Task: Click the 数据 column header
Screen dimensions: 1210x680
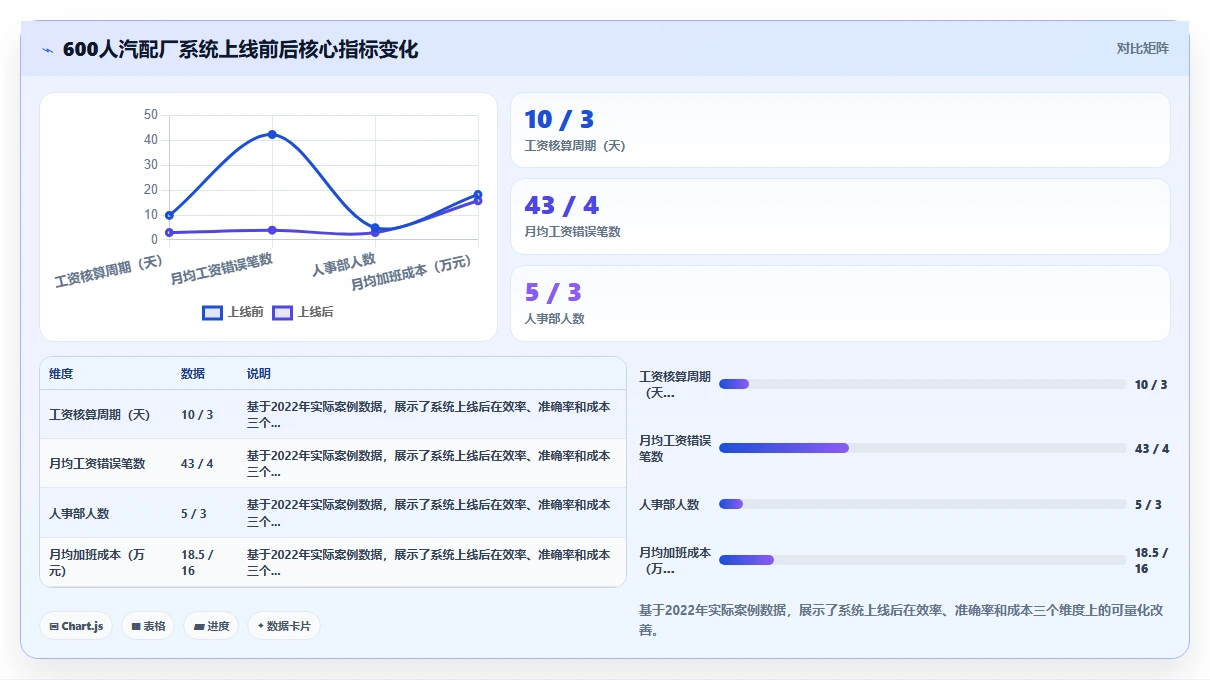Action: point(193,374)
